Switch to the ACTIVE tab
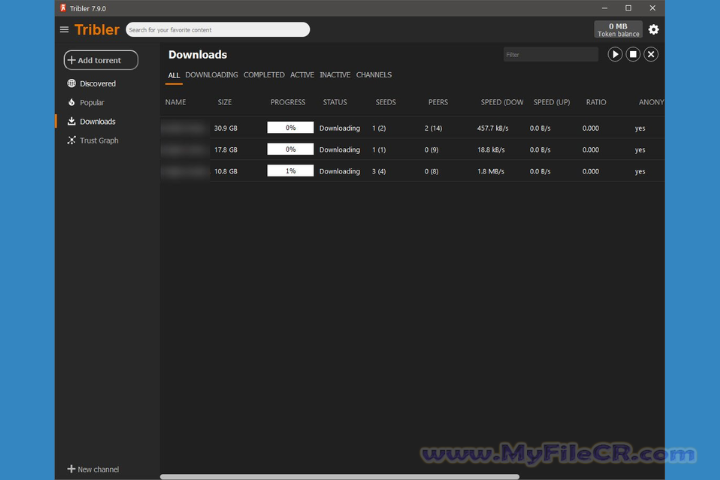Viewport: 720px width, 480px height. coord(302,75)
